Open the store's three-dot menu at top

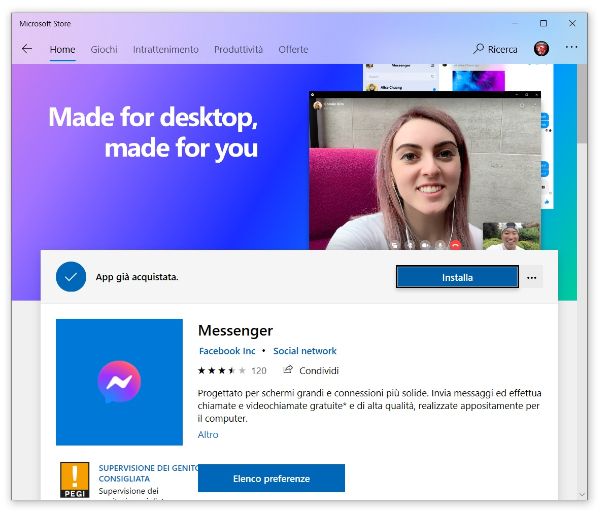pos(571,47)
